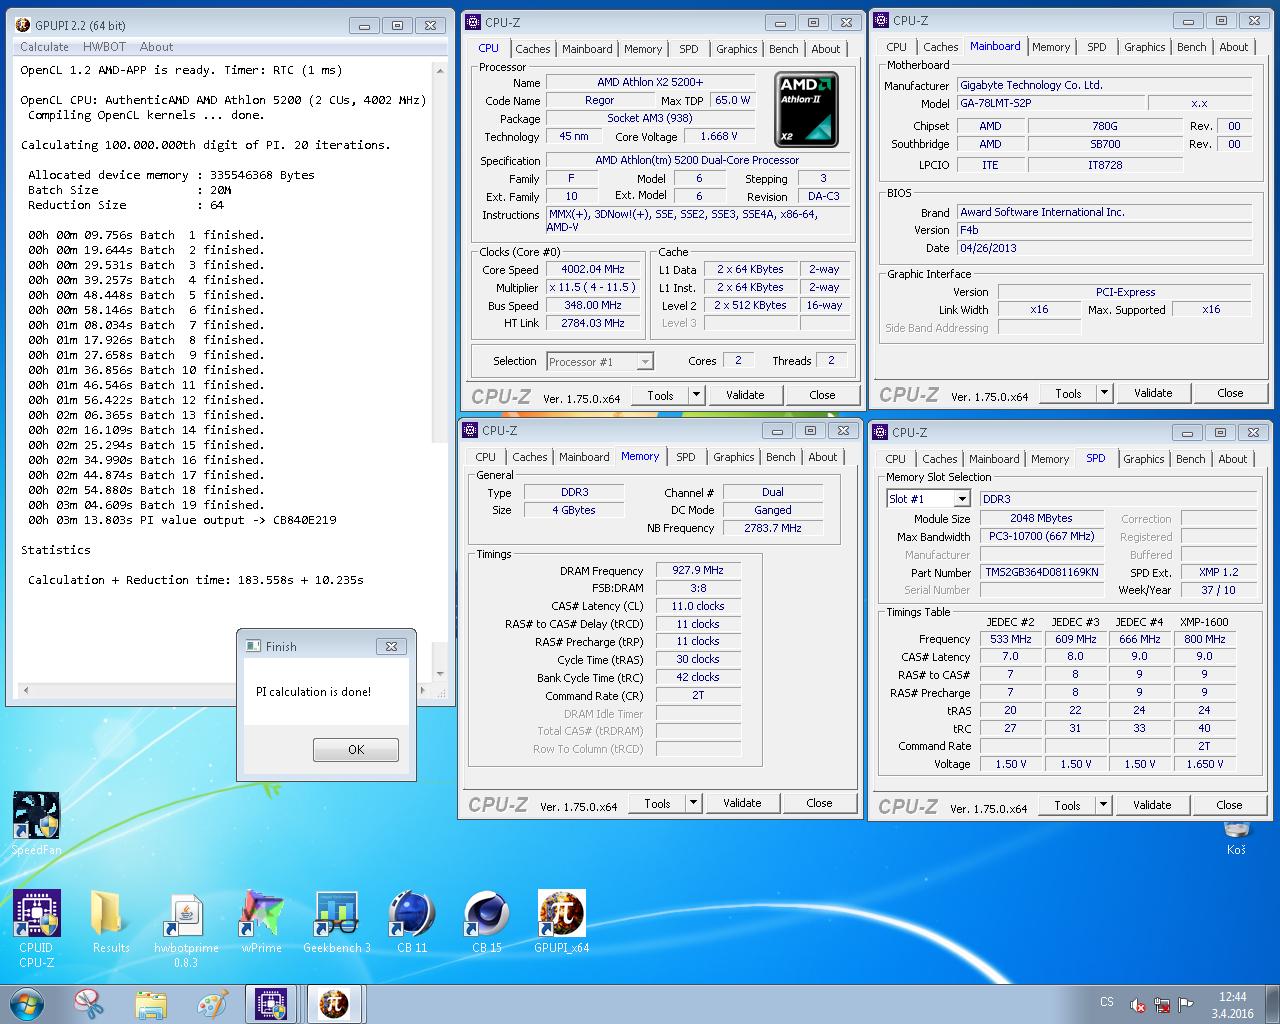
Task: Open the CB 15 Cinebench shortcut
Action: (487, 921)
